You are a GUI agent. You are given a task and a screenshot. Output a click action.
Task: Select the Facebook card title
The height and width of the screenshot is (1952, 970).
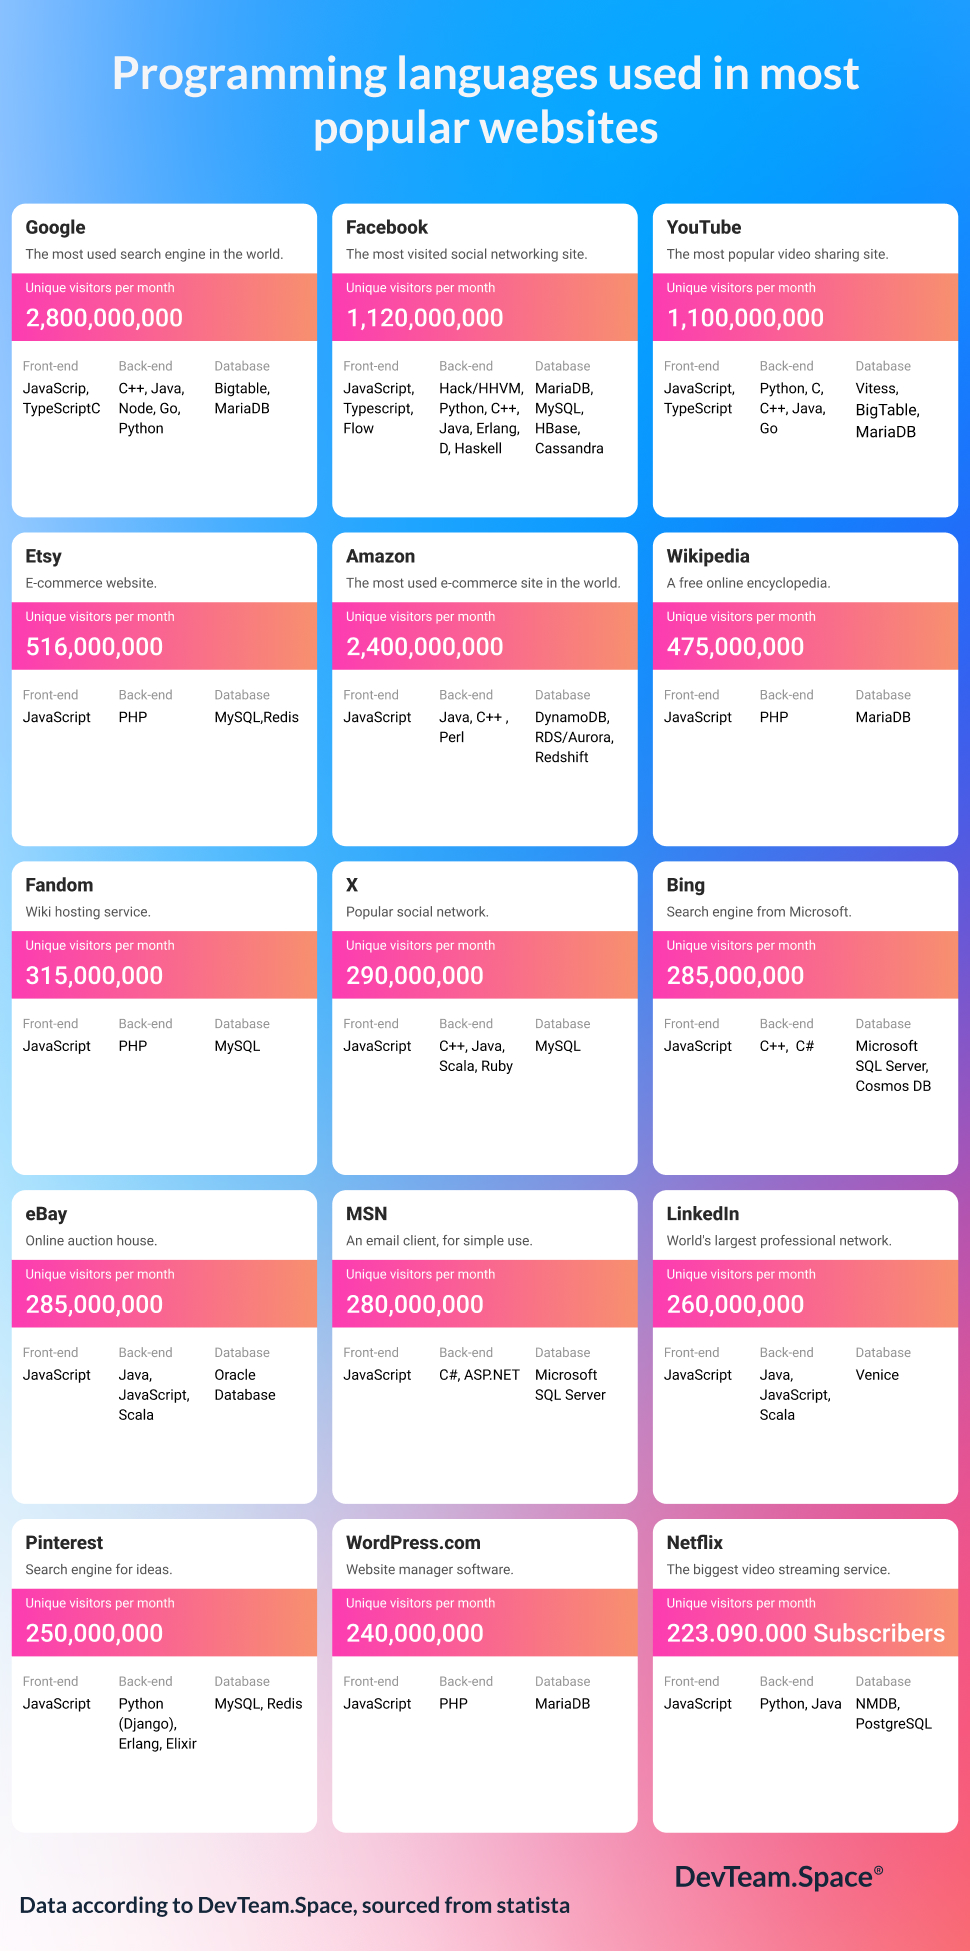(x=386, y=227)
